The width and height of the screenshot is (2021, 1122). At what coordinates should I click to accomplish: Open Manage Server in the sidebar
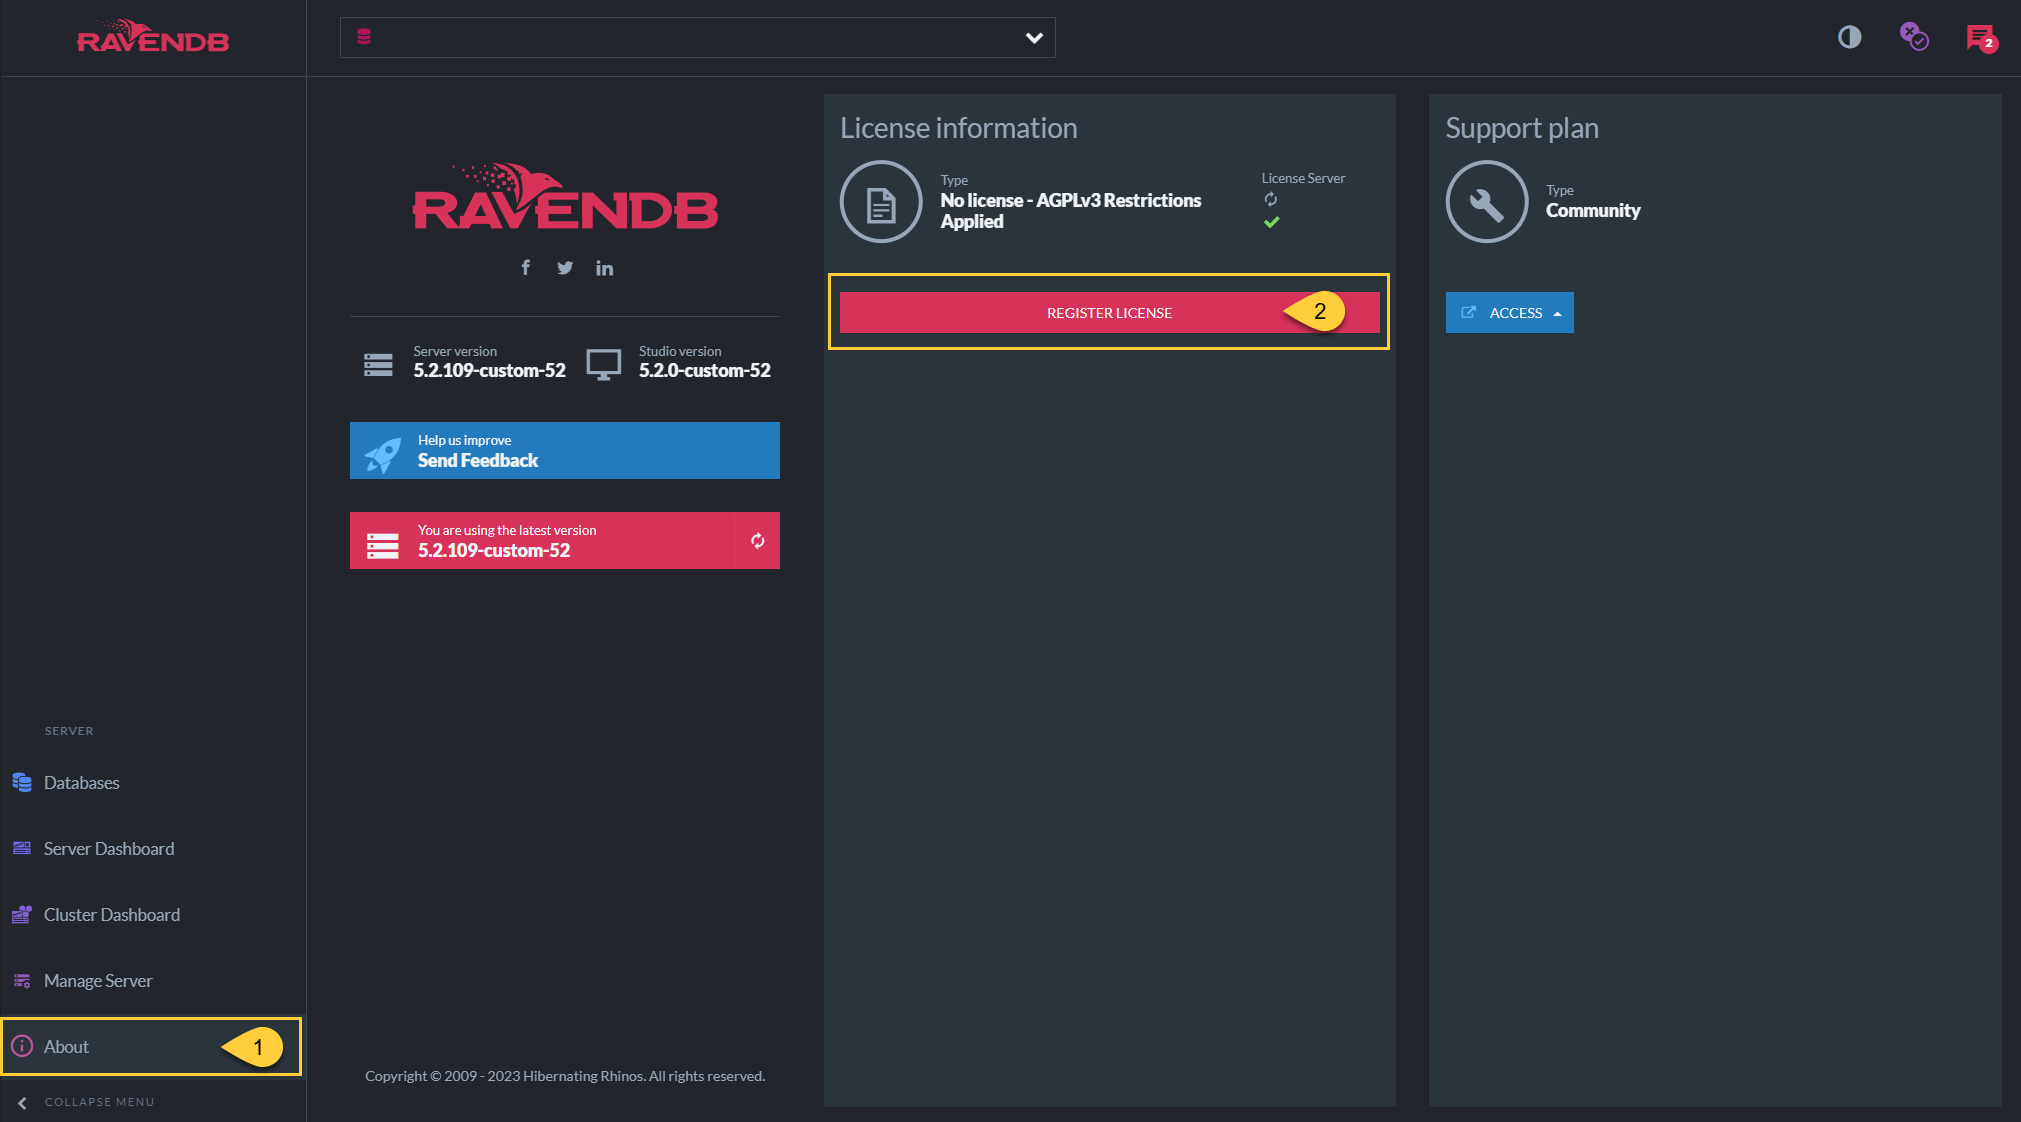pos(153,981)
